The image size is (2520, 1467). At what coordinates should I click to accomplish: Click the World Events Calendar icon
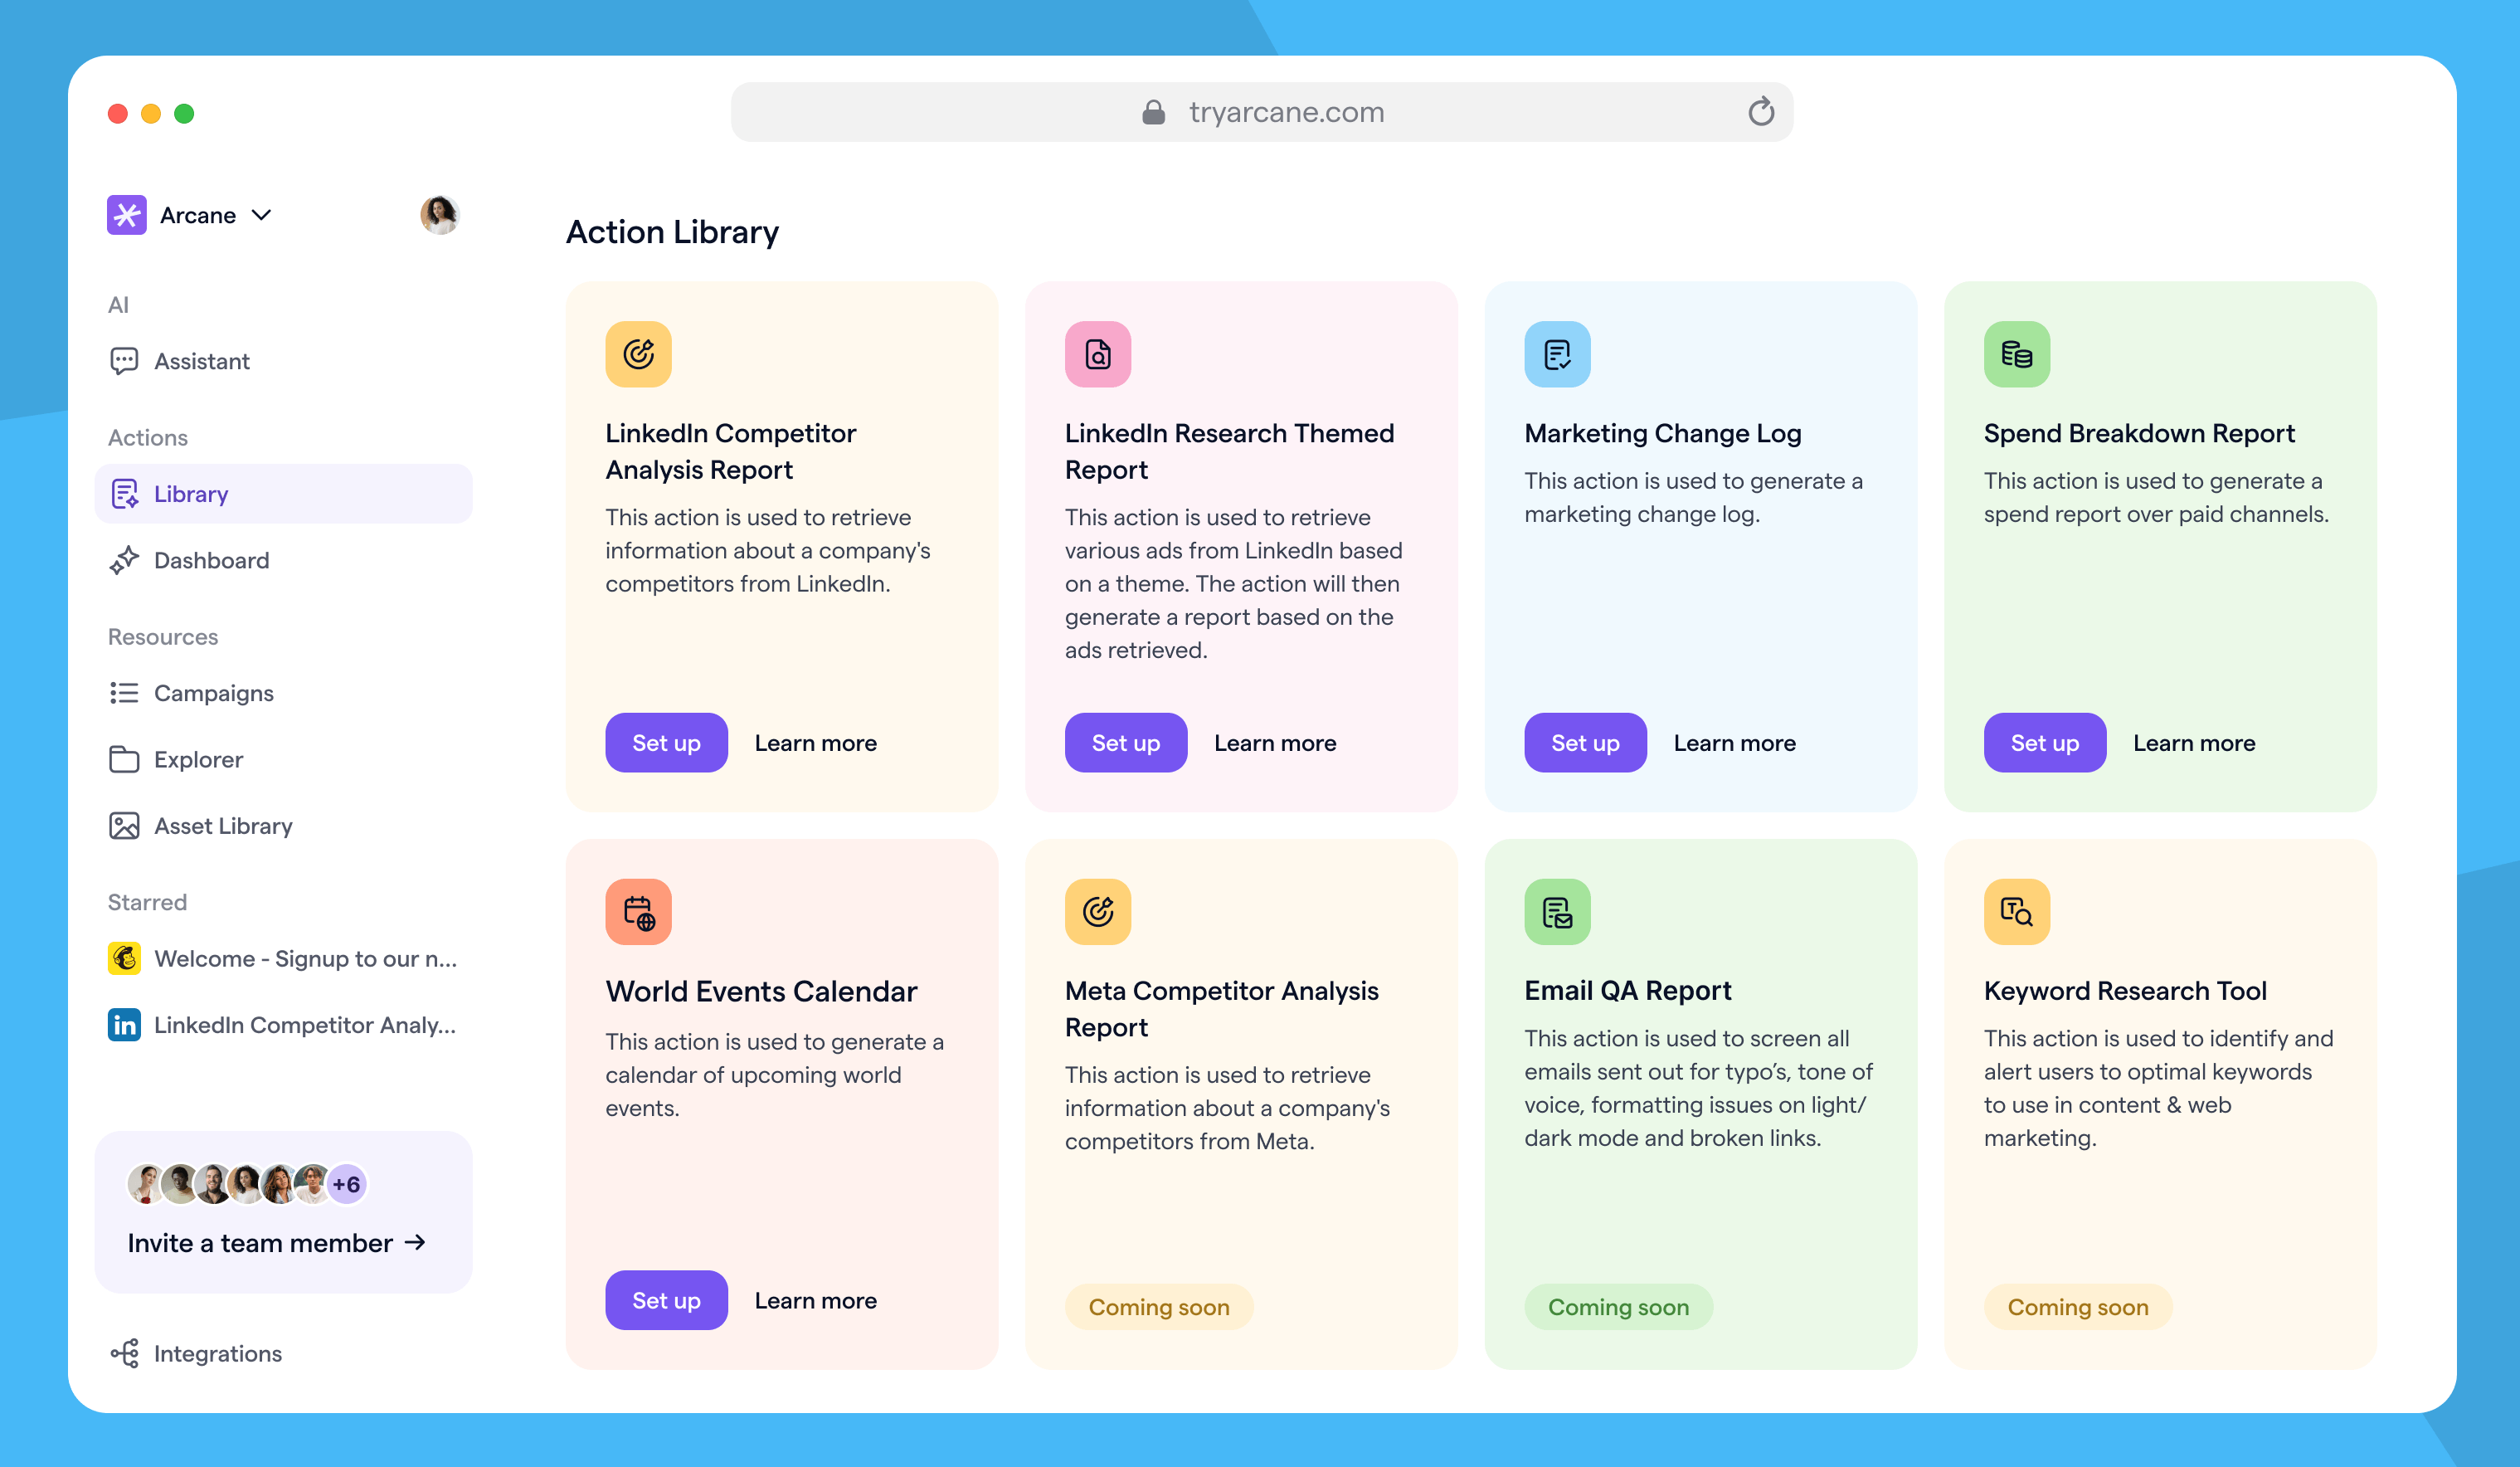click(x=638, y=912)
